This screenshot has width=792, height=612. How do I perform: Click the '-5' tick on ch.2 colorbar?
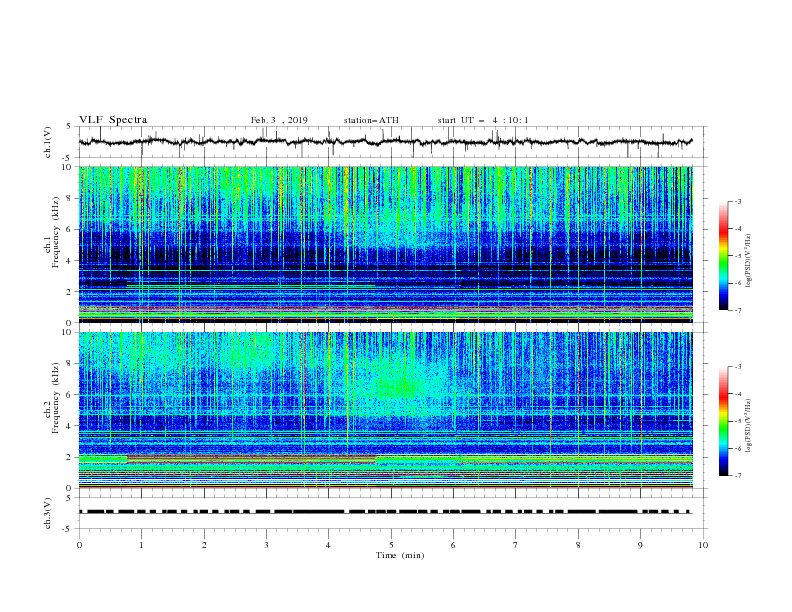(x=738, y=421)
